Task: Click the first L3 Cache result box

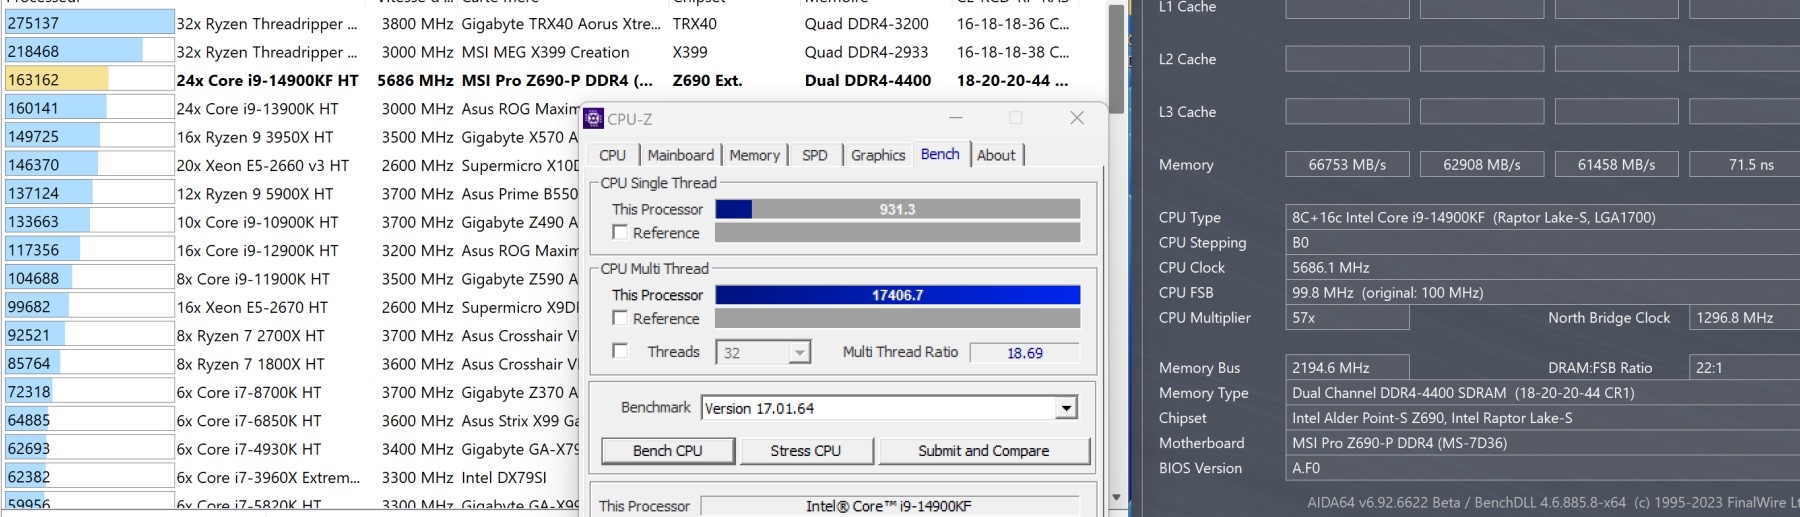Action: coord(1347,112)
